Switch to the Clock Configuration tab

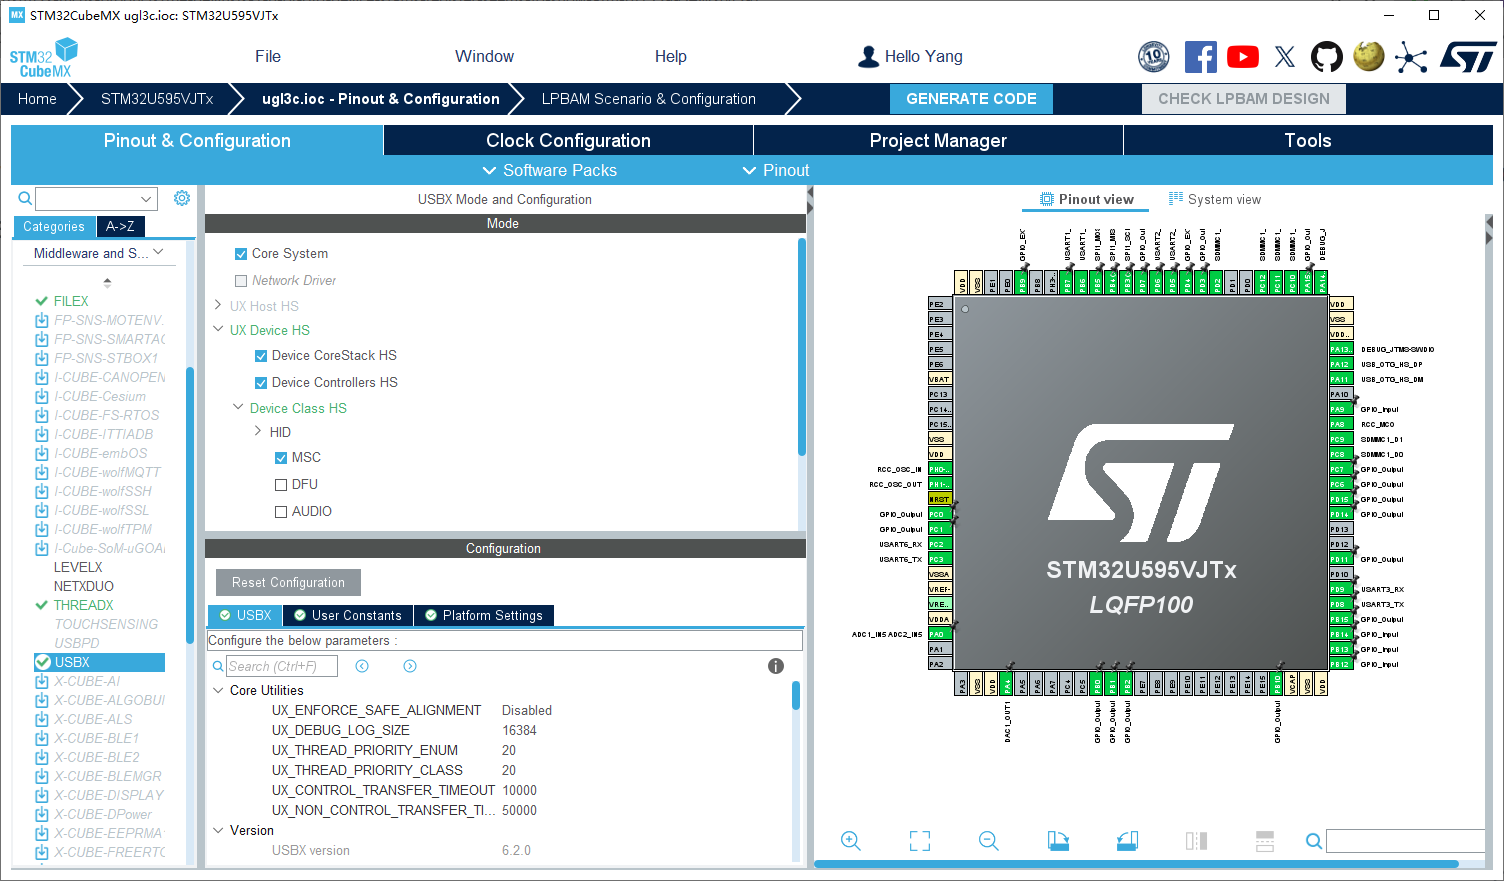point(568,140)
